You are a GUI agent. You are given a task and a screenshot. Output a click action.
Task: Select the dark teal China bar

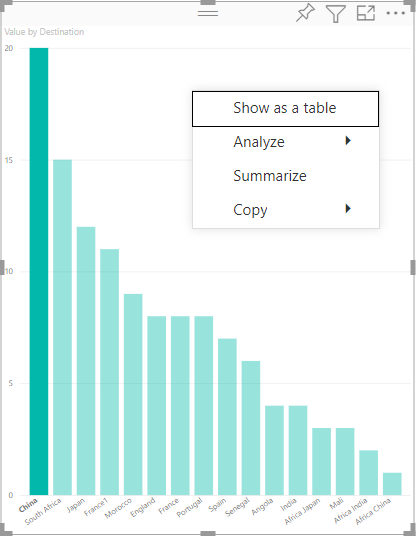pos(39,271)
